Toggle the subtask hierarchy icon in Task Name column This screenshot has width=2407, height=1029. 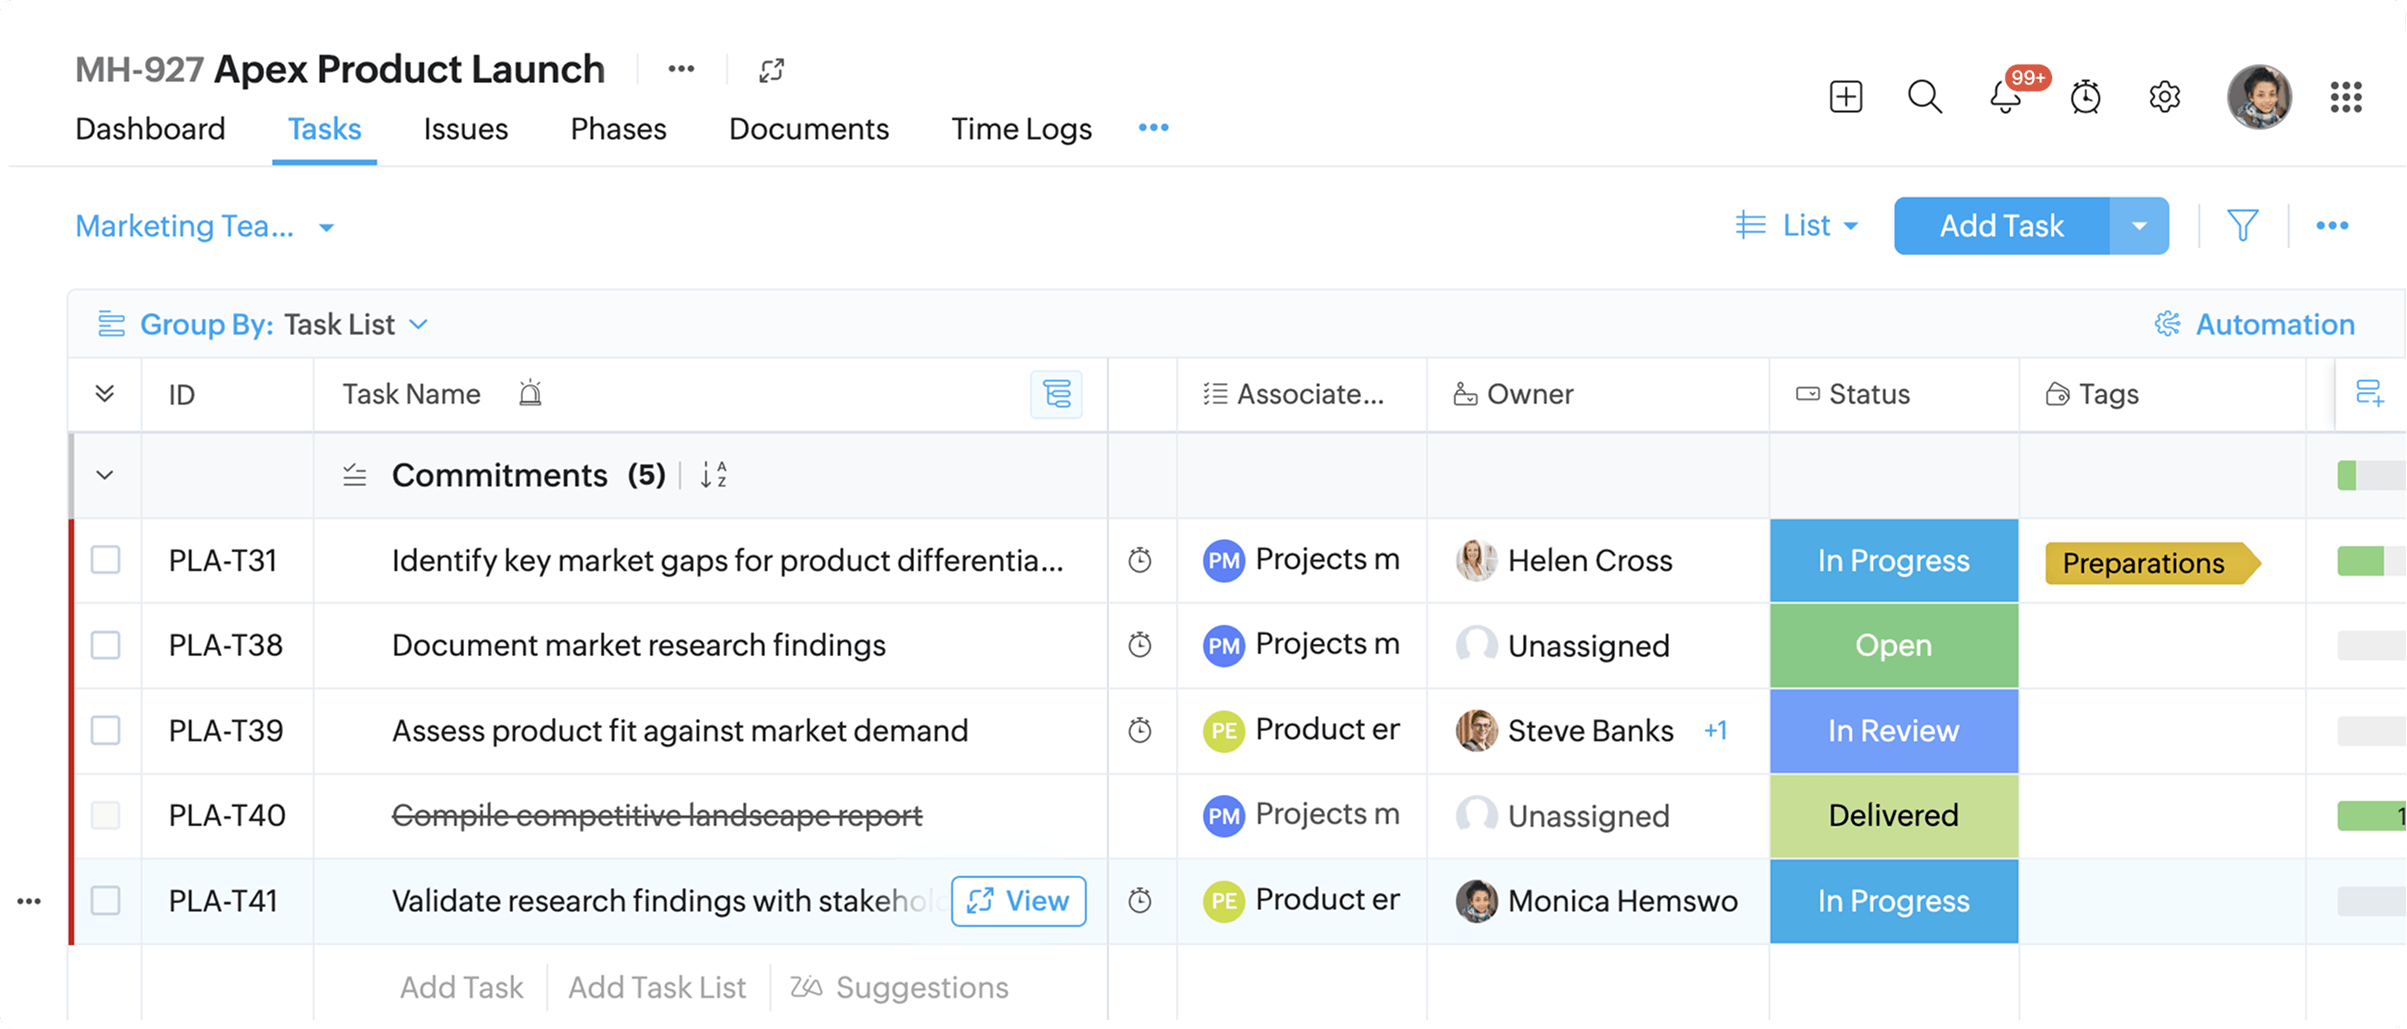pos(1057,395)
